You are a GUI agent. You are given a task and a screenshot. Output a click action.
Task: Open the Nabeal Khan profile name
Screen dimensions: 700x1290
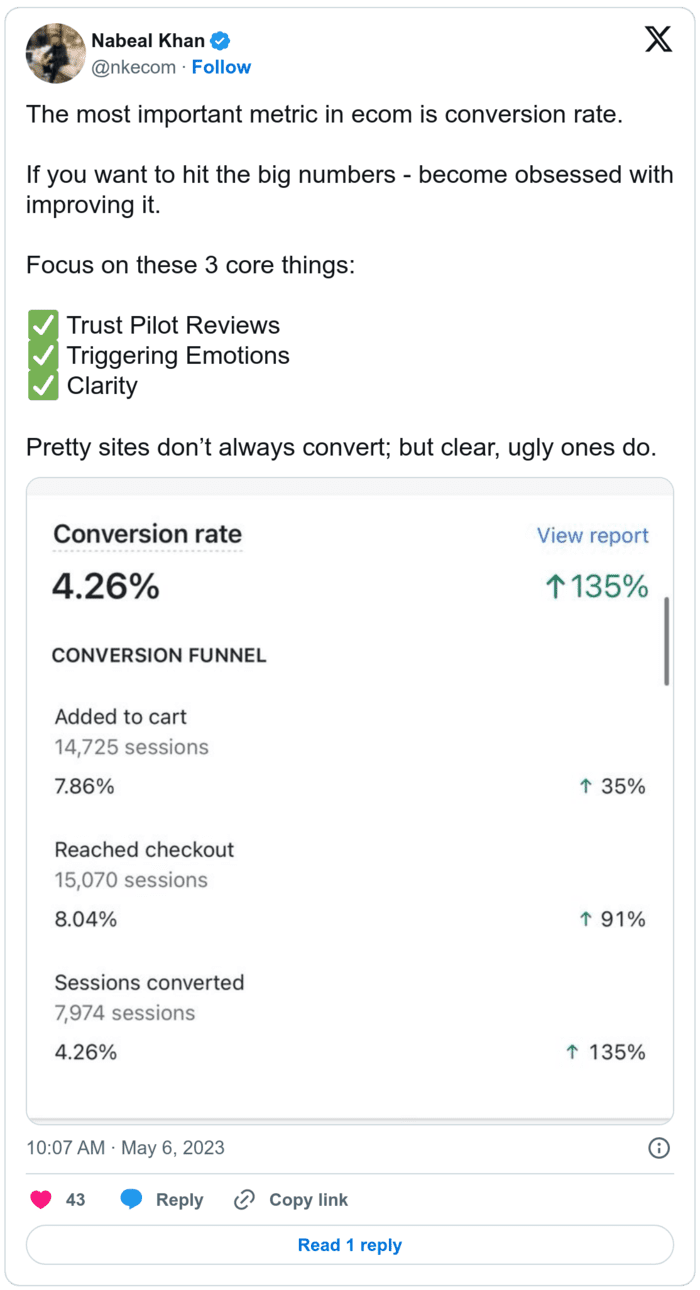(x=148, y=41)
